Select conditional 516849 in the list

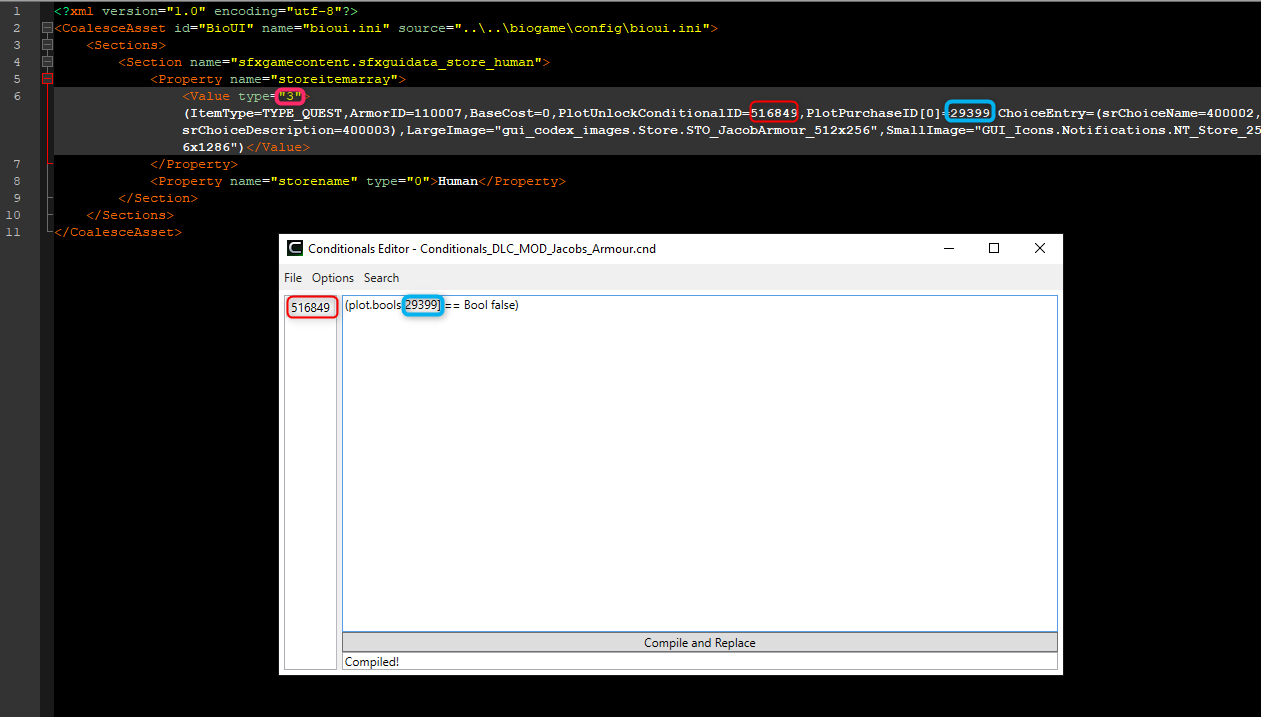point(311,308)
